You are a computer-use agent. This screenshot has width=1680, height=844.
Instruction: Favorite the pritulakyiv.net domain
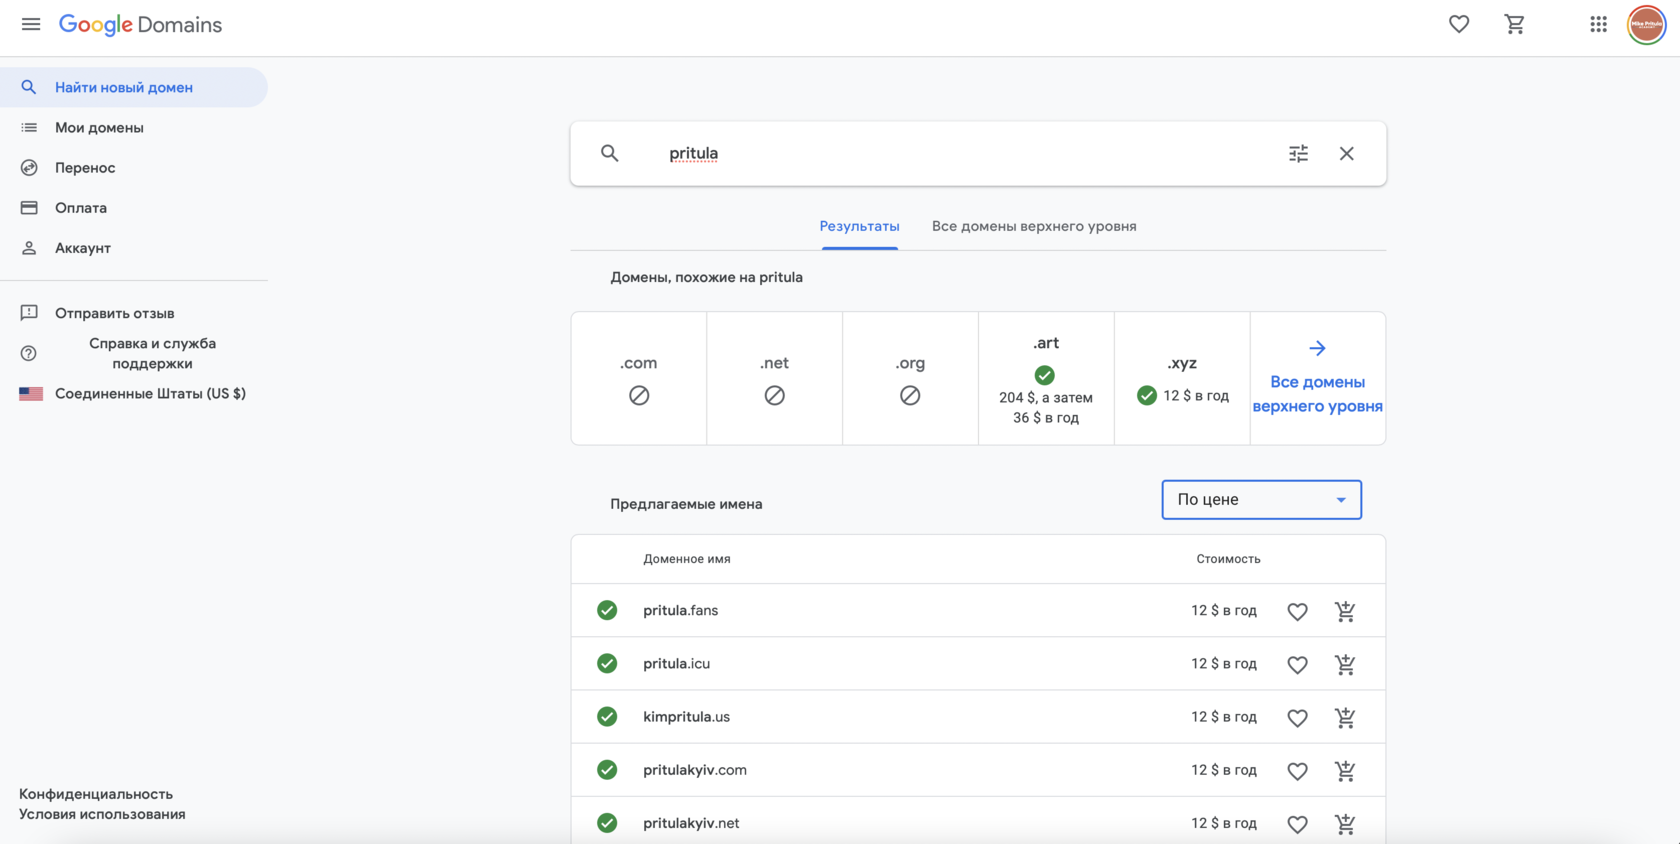pos(1297,824)
